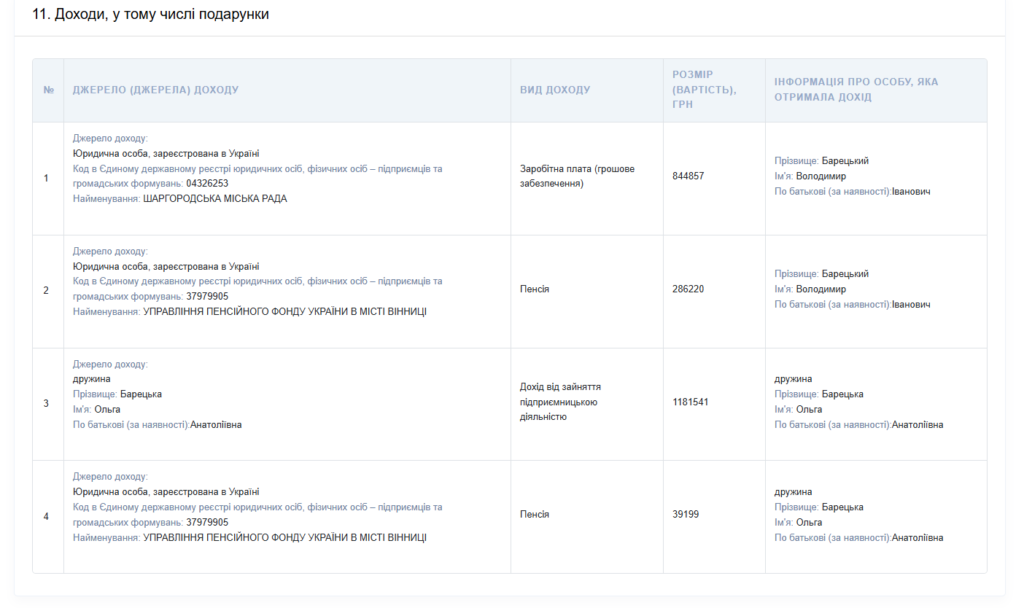Image resolution: width=1024 pixels, height=608 pixels.
Task: Click the patronymic 'Іванович' in row 1
Action: pyautogui.click(x=911, y=191)
